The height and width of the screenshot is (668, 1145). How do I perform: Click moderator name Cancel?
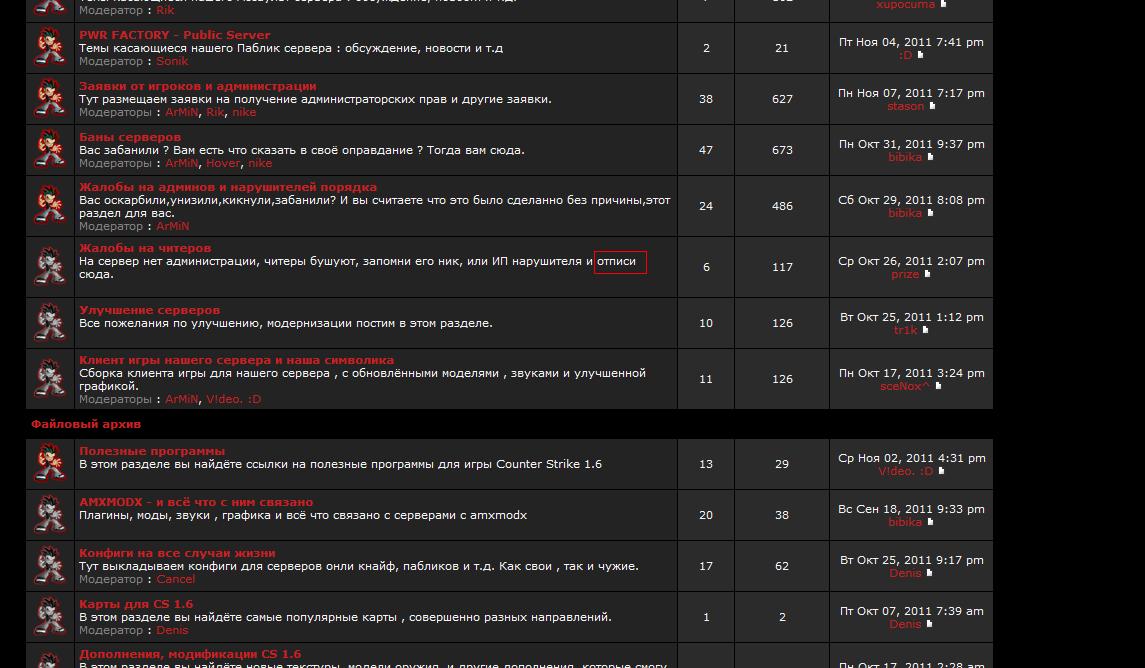tap(175, 579)
